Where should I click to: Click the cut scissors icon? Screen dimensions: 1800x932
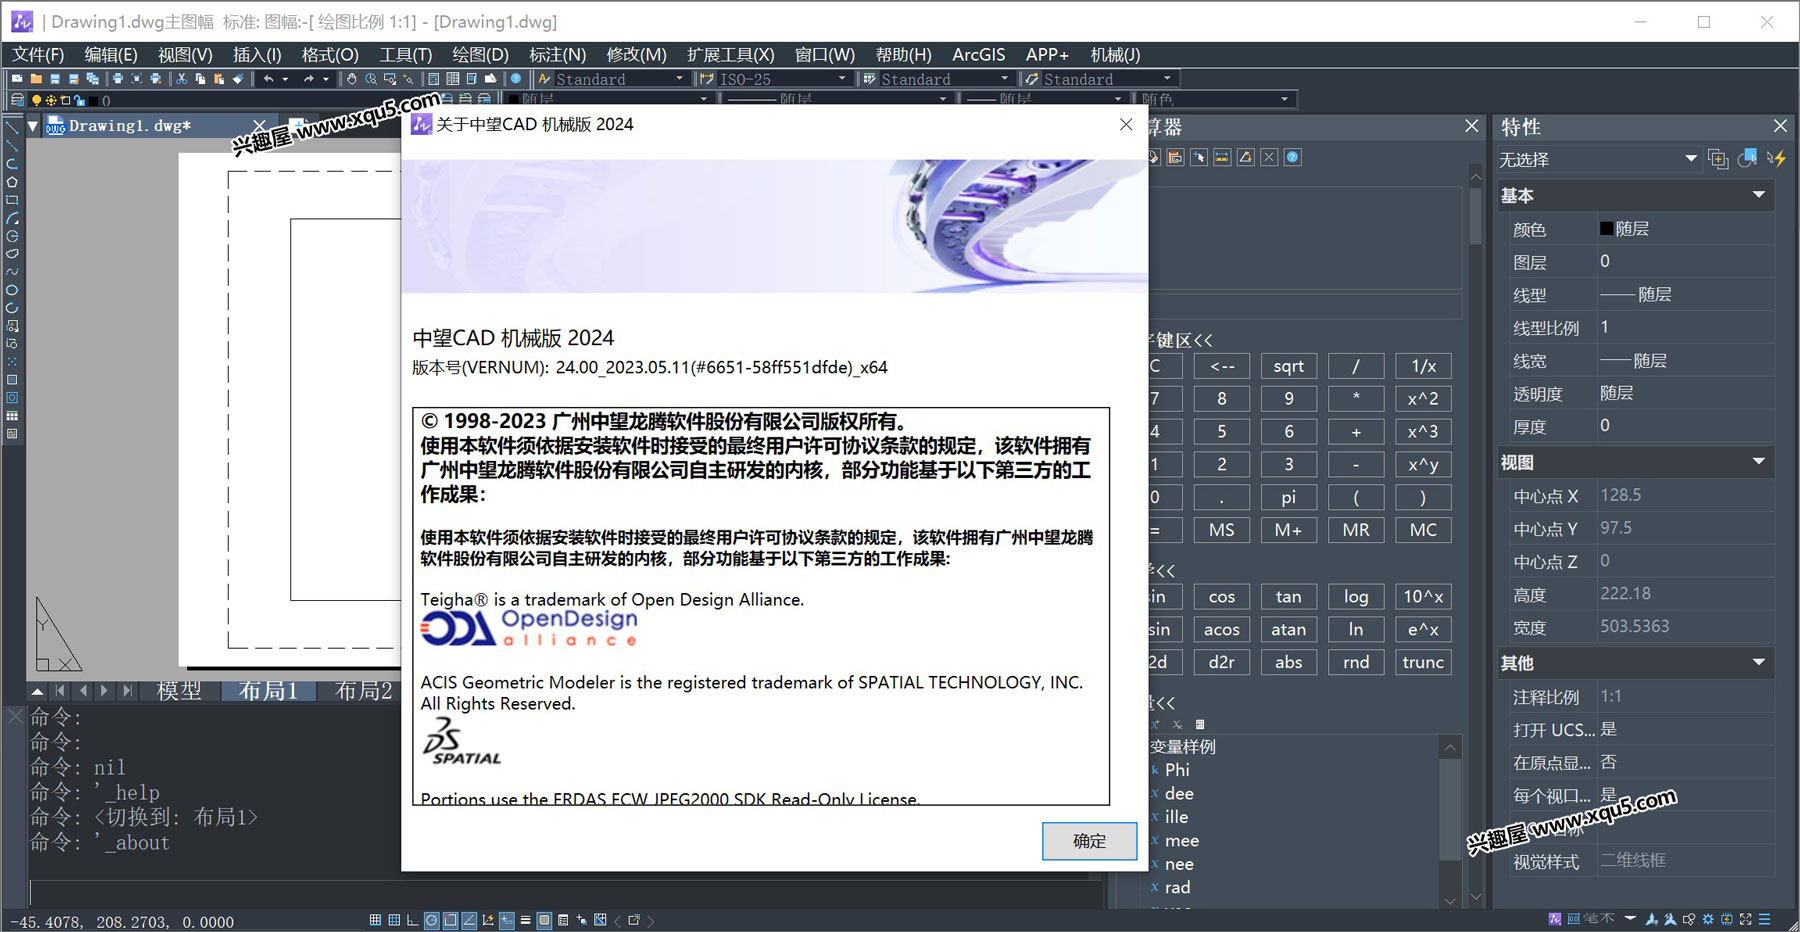[181, 79]
